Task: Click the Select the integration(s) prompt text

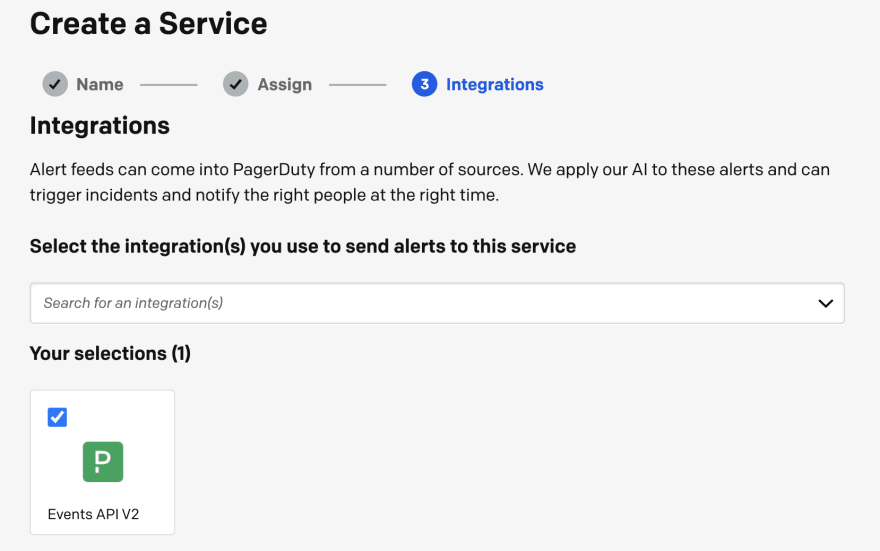Action: coord(303,246)
